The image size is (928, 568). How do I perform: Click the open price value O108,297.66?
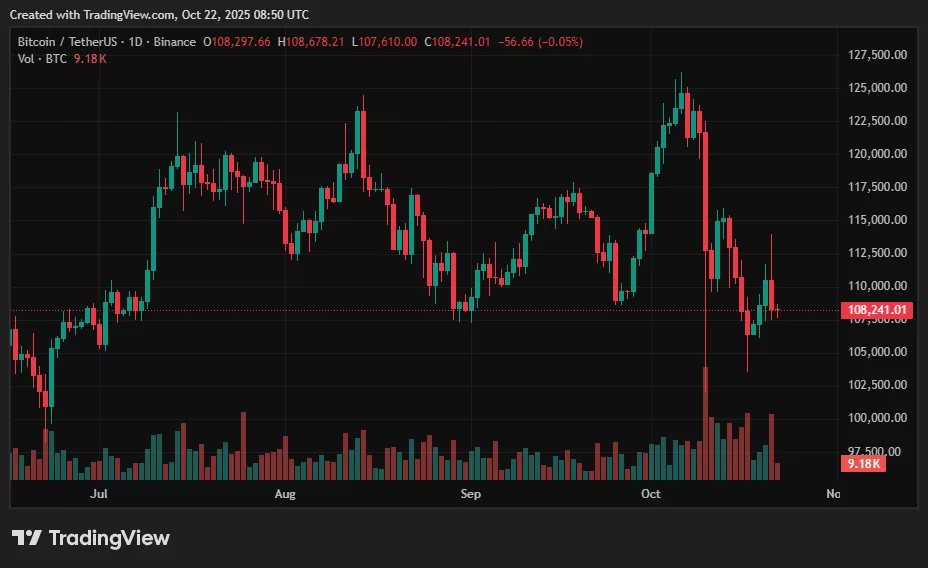[238, 42]
